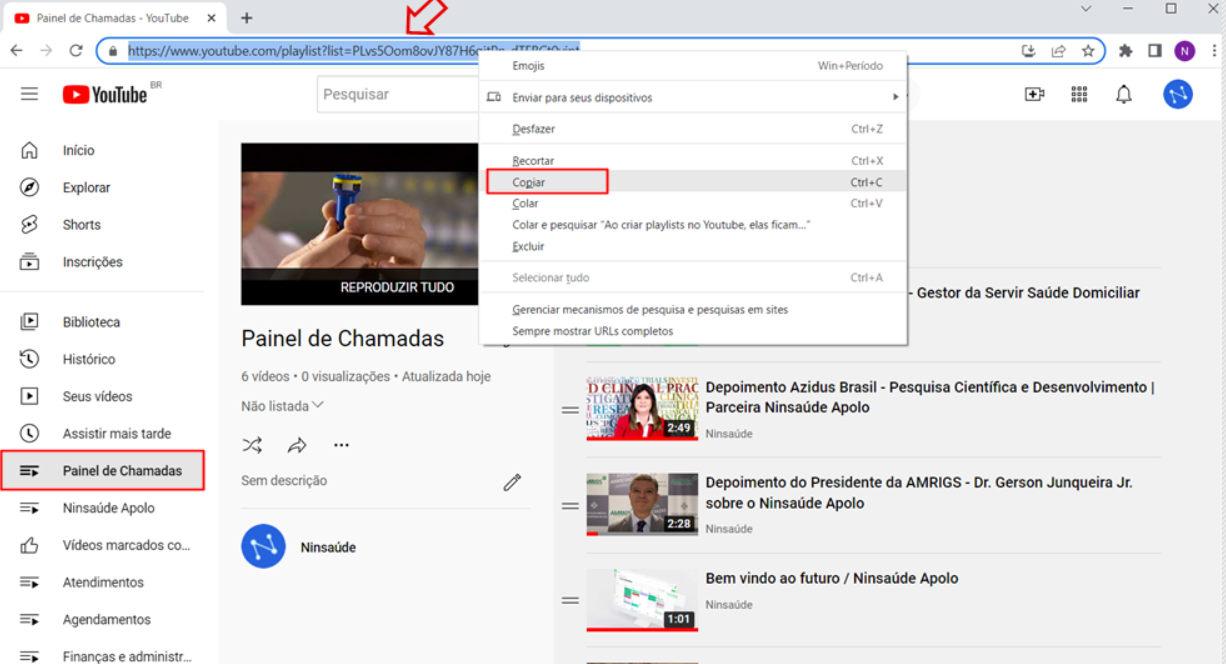Click reorder handle for Bem vindo ao futuro
Image resolution: width=1226 pixels, height=664 pixels.
coord(570,600)
